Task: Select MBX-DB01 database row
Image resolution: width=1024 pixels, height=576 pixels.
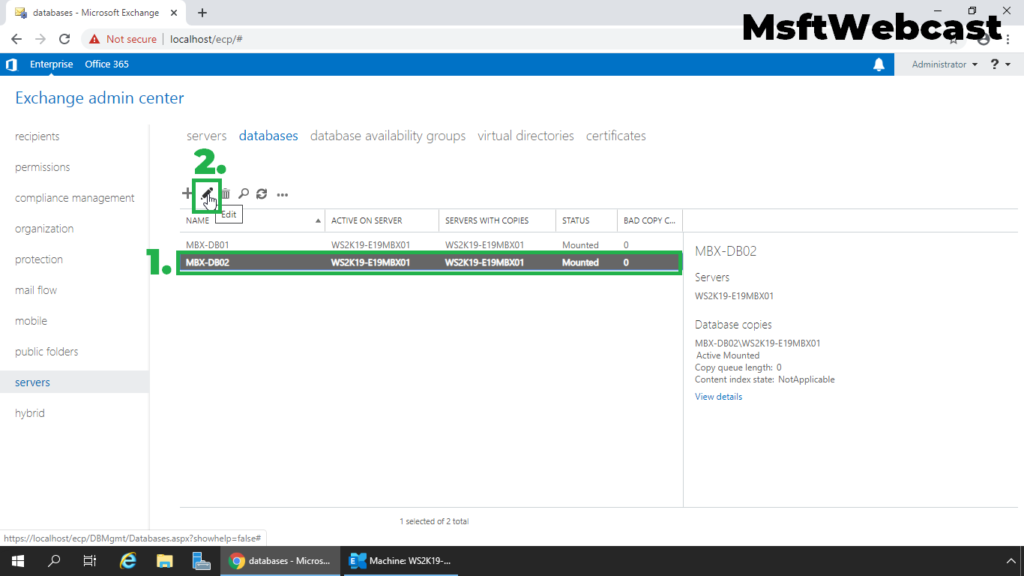Action: [431, 245]
